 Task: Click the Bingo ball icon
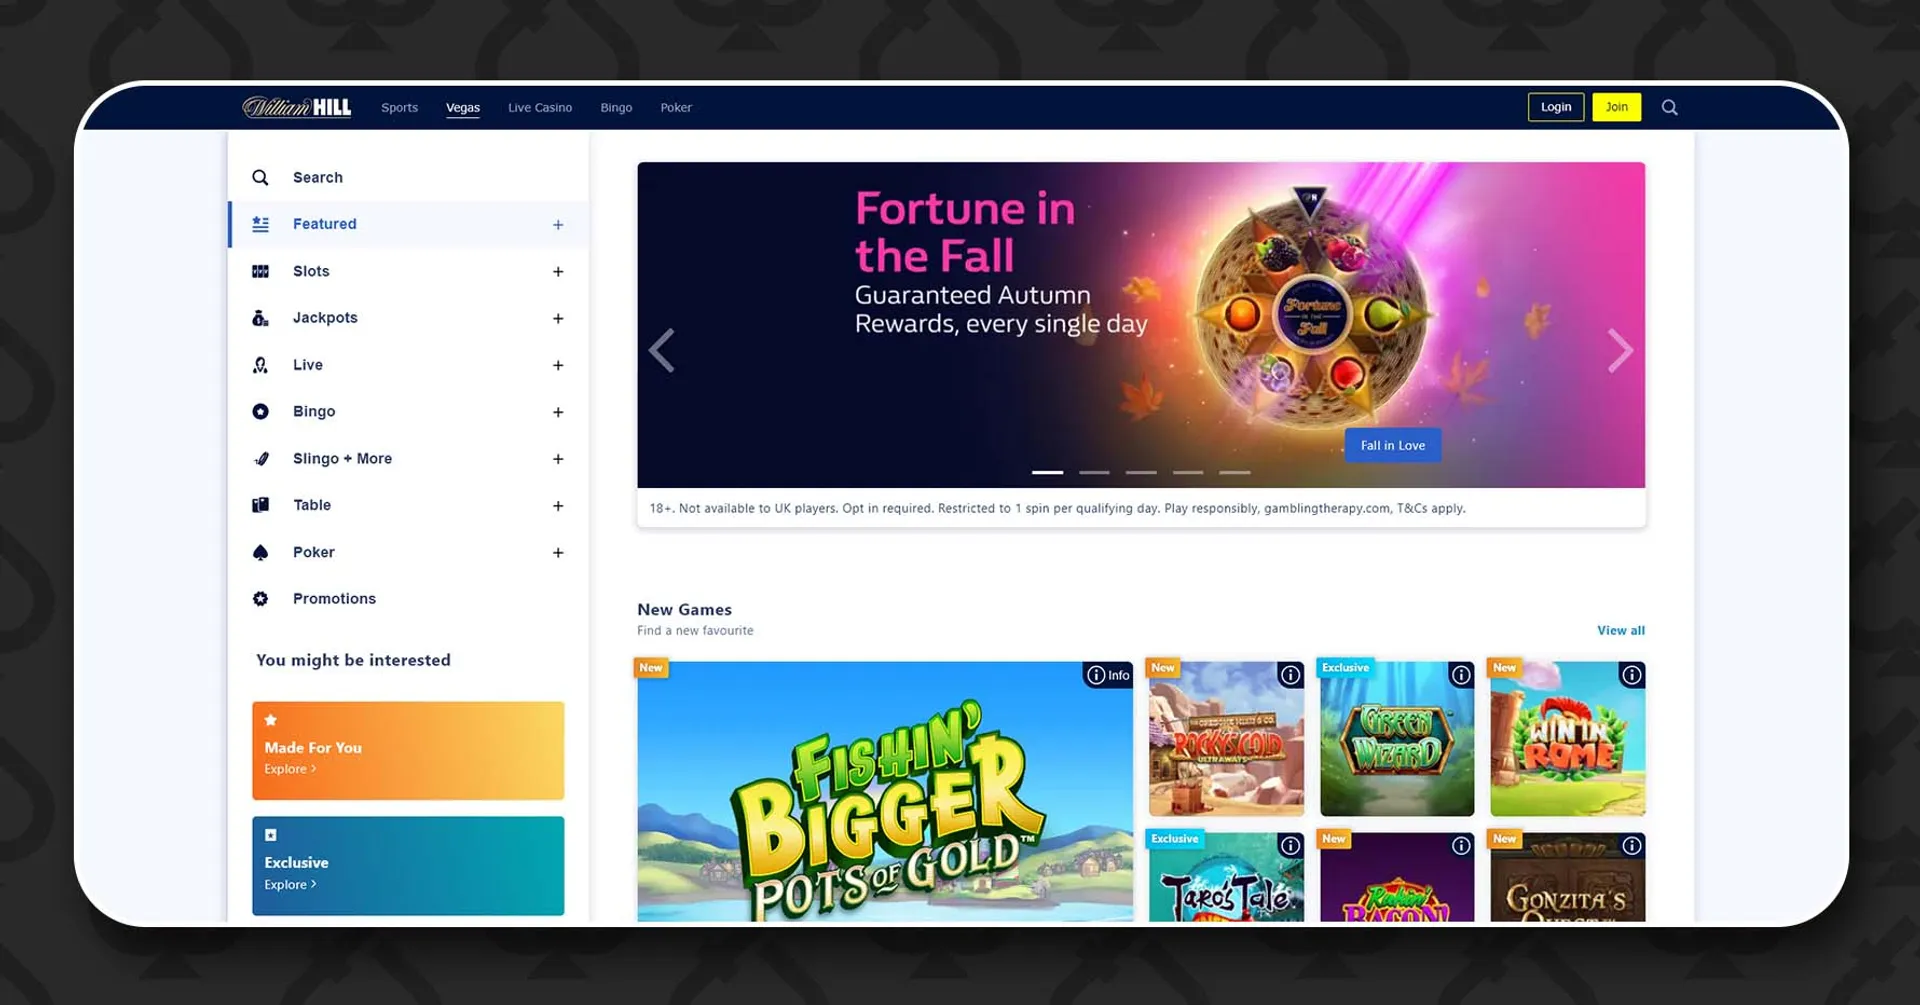260,411
